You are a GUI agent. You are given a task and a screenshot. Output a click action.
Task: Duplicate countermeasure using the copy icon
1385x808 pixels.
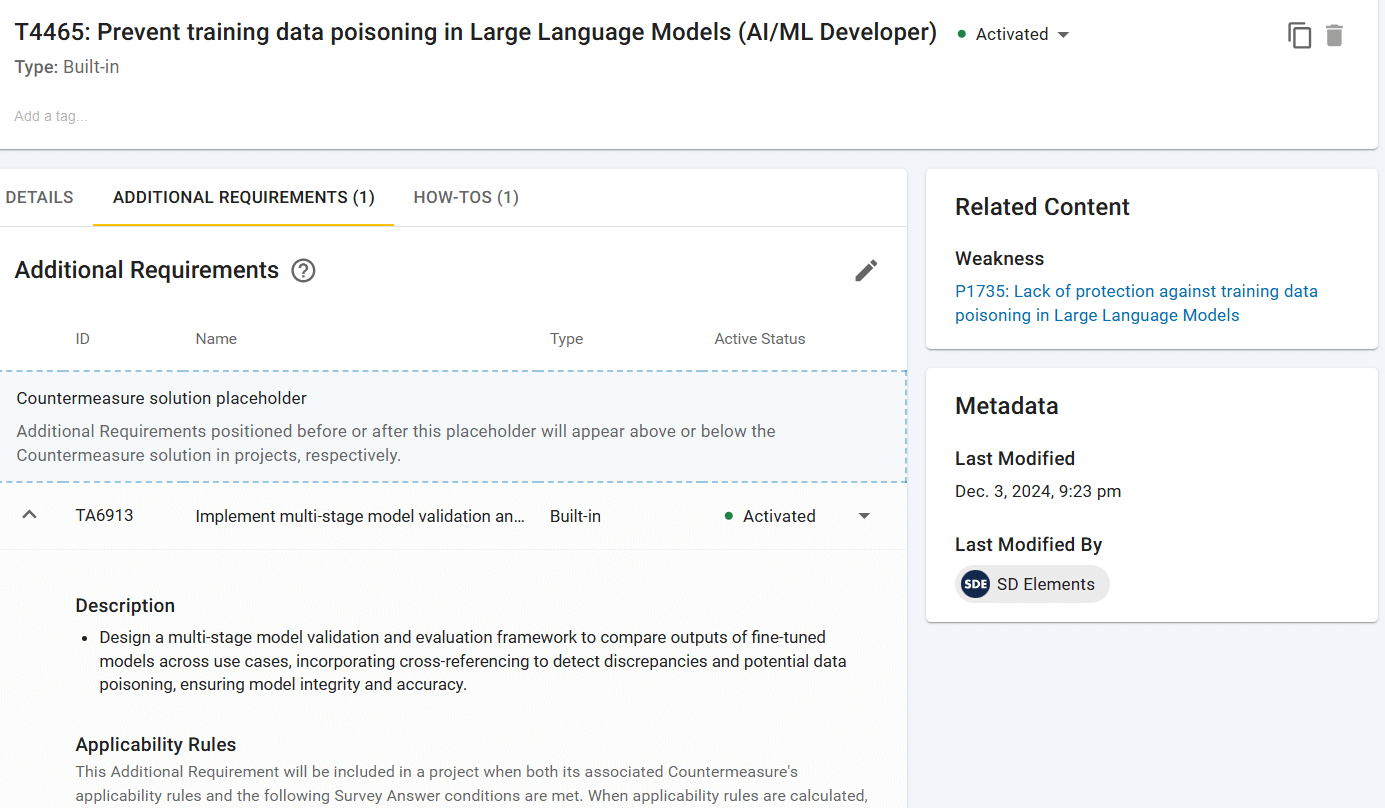pyautogui.click(x=1299, y=36)
